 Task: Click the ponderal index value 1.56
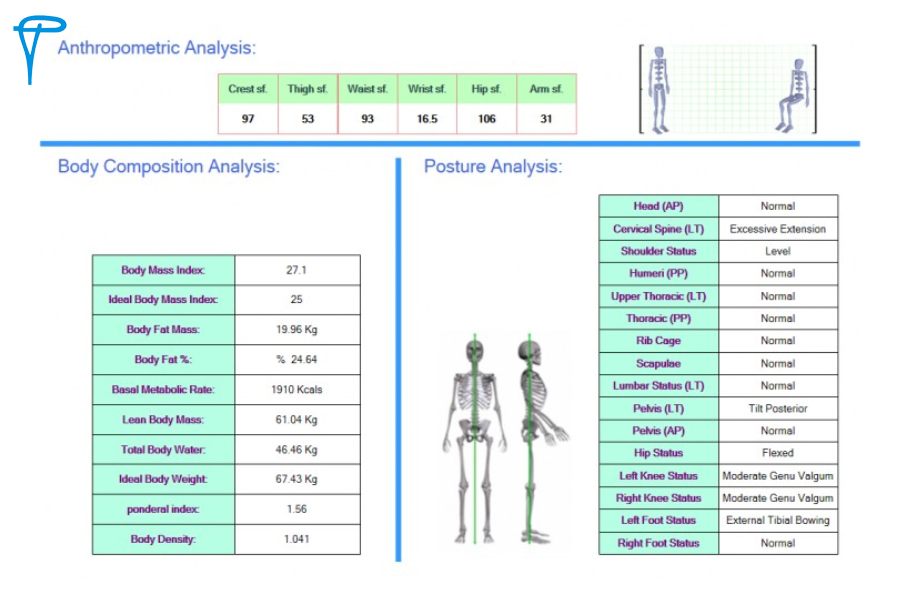297,509
